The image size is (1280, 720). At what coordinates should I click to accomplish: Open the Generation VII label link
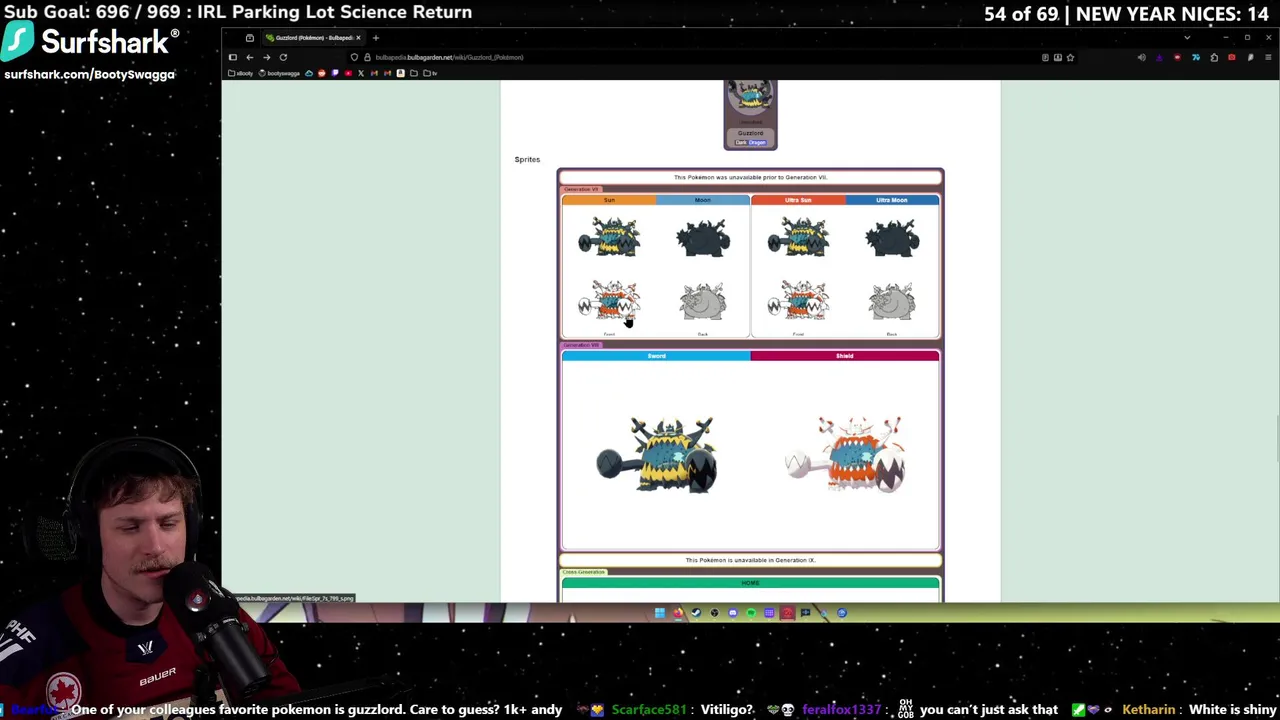point(581,189)
